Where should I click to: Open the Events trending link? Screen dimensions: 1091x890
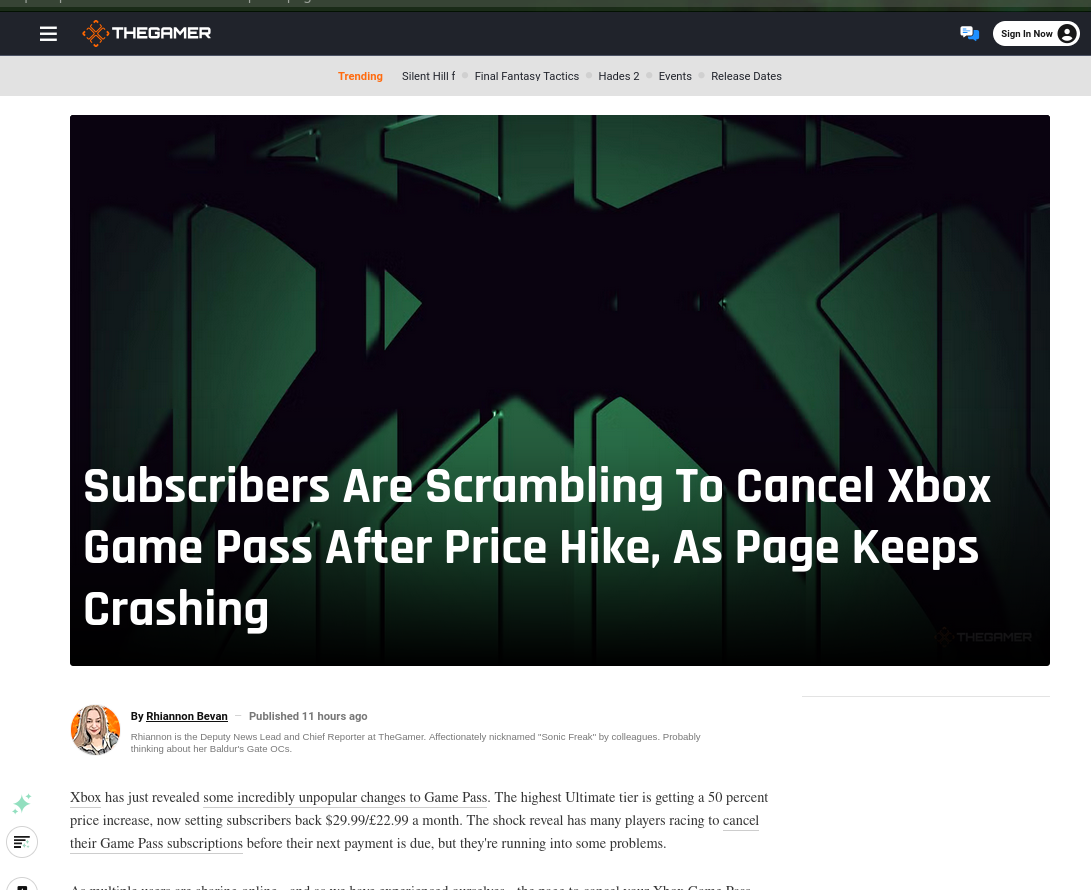tap(675, 76)
